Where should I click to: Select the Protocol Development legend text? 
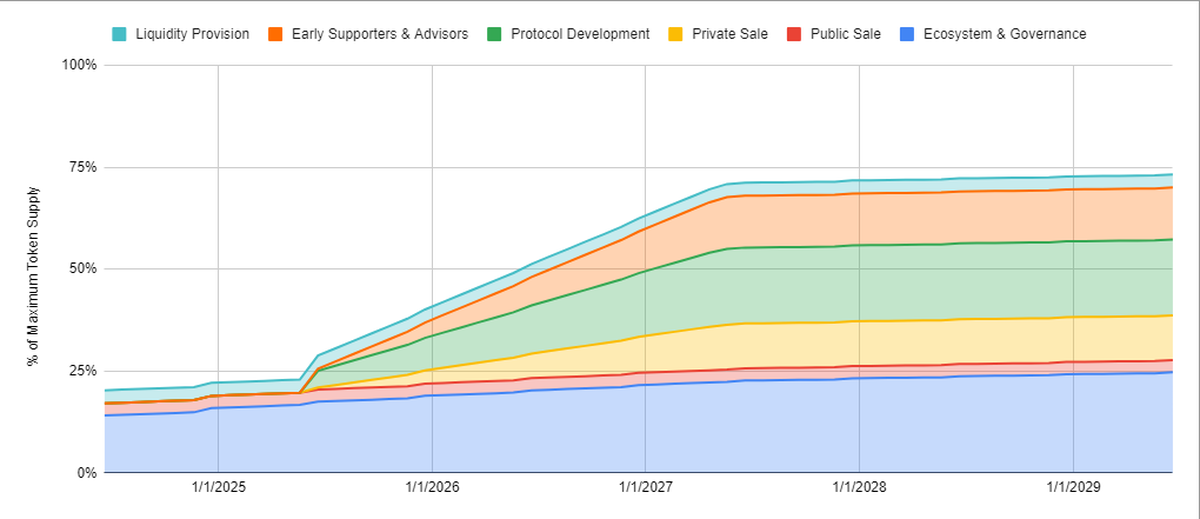[x=580, y=34]
